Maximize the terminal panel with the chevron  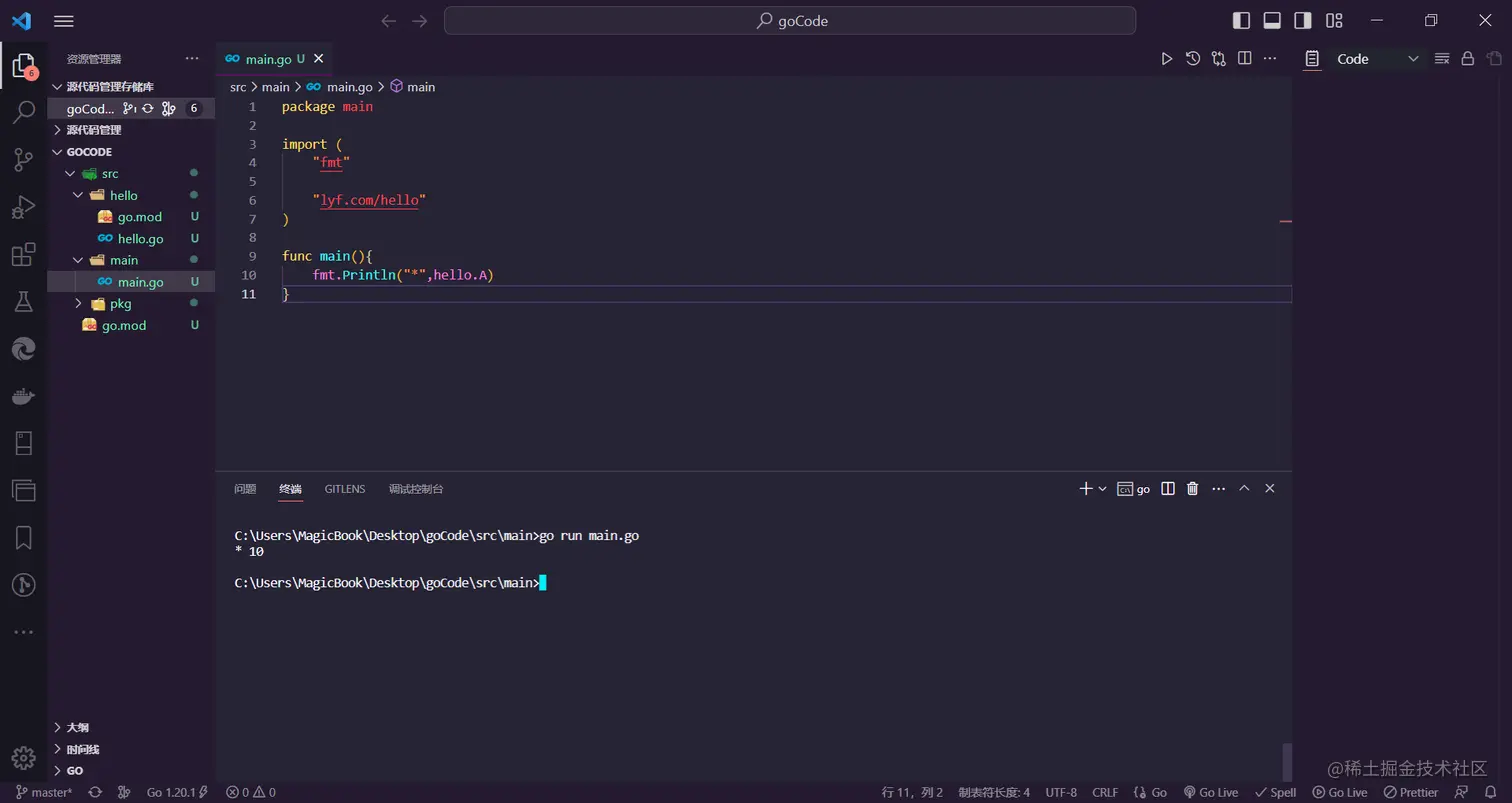tap(1244, 489)
